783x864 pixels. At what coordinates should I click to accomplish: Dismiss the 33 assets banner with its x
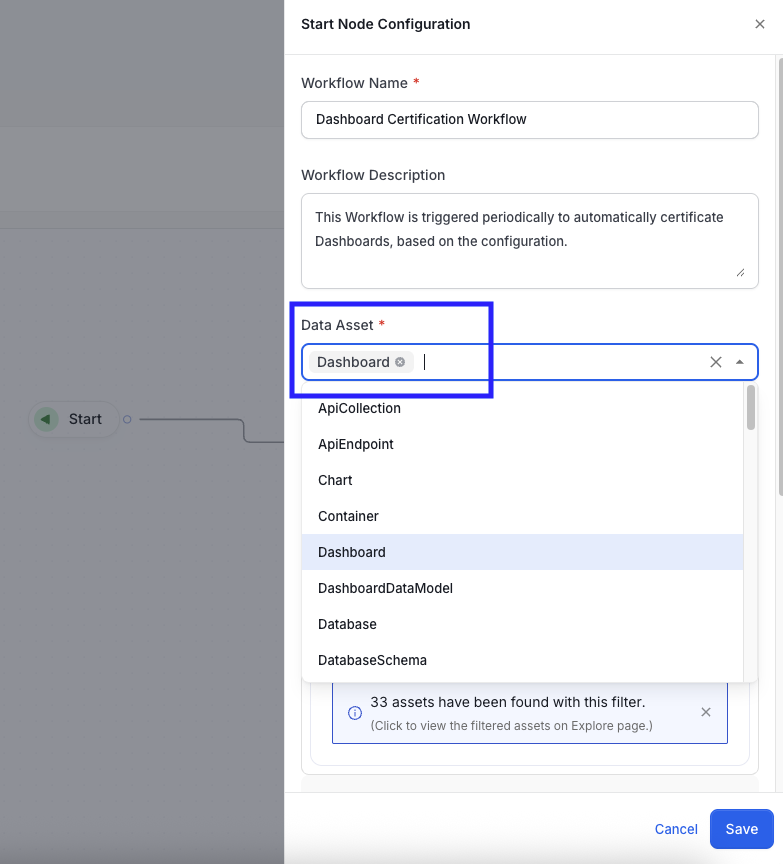click(x=706, y=712)
